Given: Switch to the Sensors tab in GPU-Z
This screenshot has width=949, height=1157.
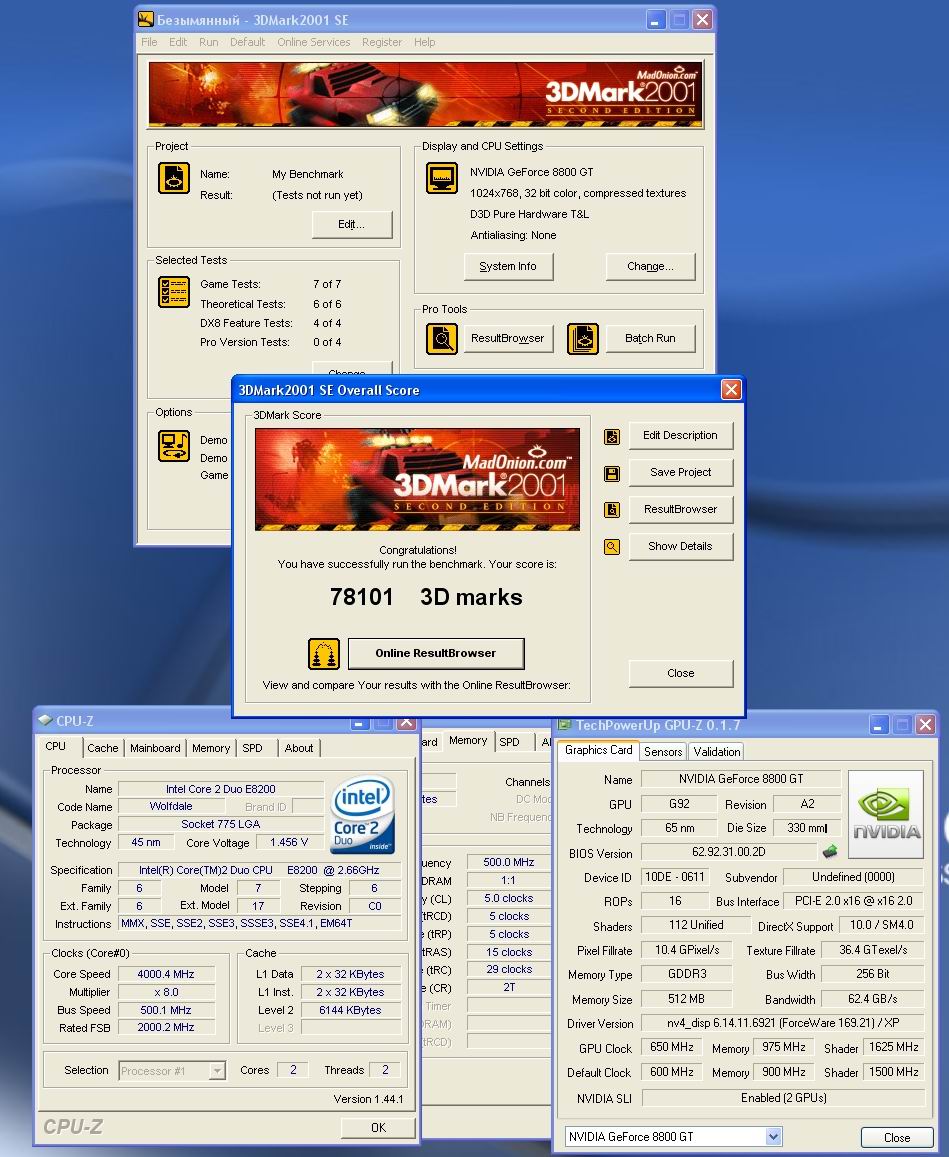Looking at the screenshot, I should [x=663, y=751].
